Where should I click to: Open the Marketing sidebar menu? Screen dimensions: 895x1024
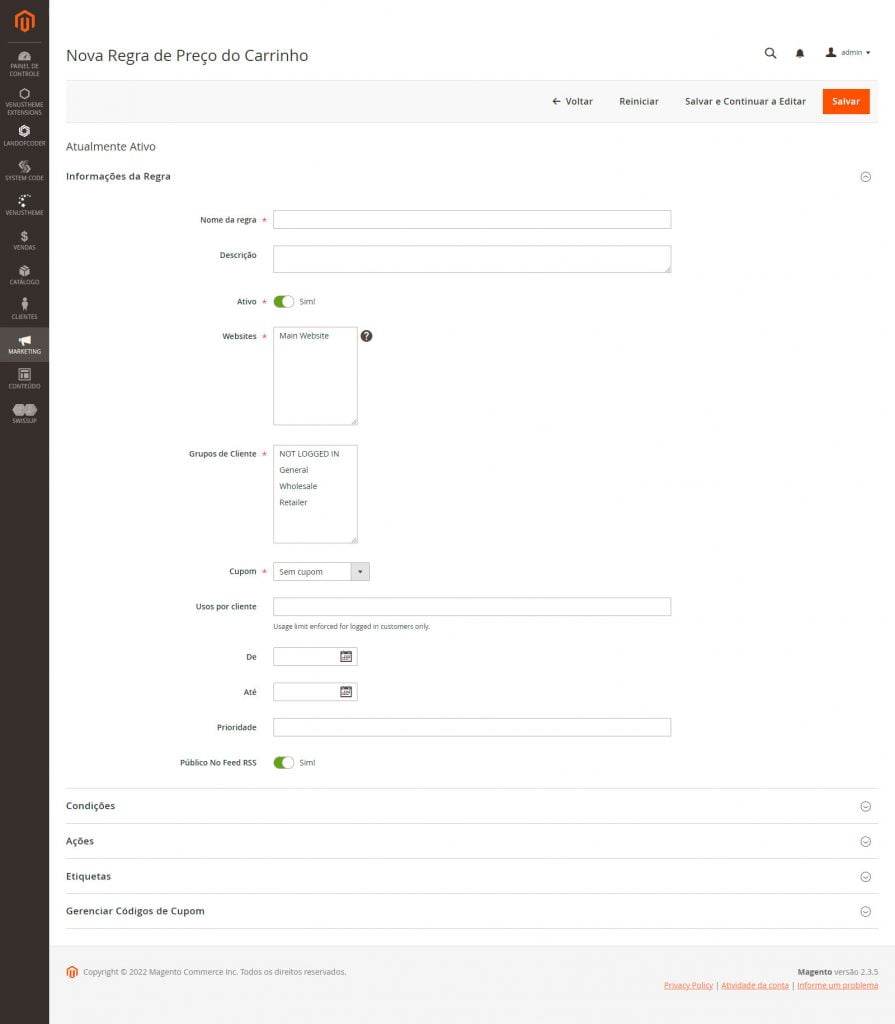[24, 344]
